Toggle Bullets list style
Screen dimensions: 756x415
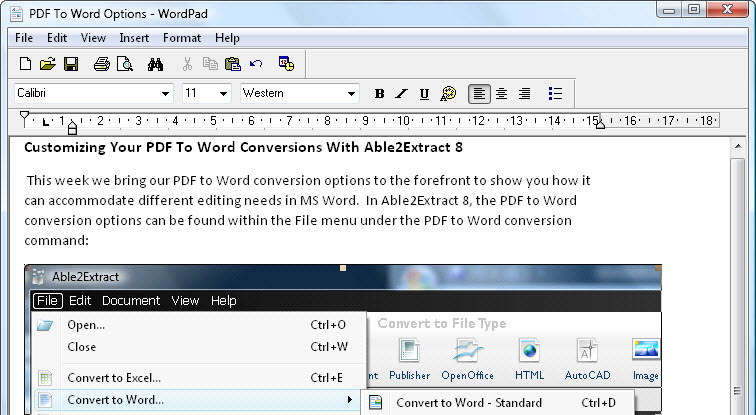click(x=555, y=94)
